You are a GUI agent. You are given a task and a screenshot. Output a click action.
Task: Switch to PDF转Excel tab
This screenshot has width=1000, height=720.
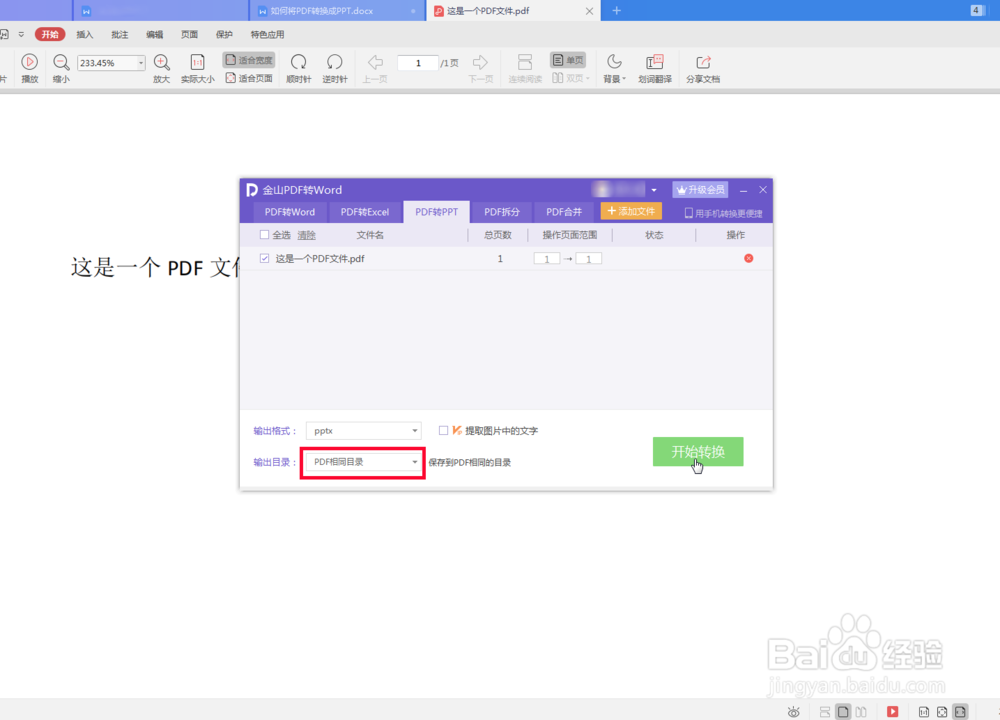point(365,212)
